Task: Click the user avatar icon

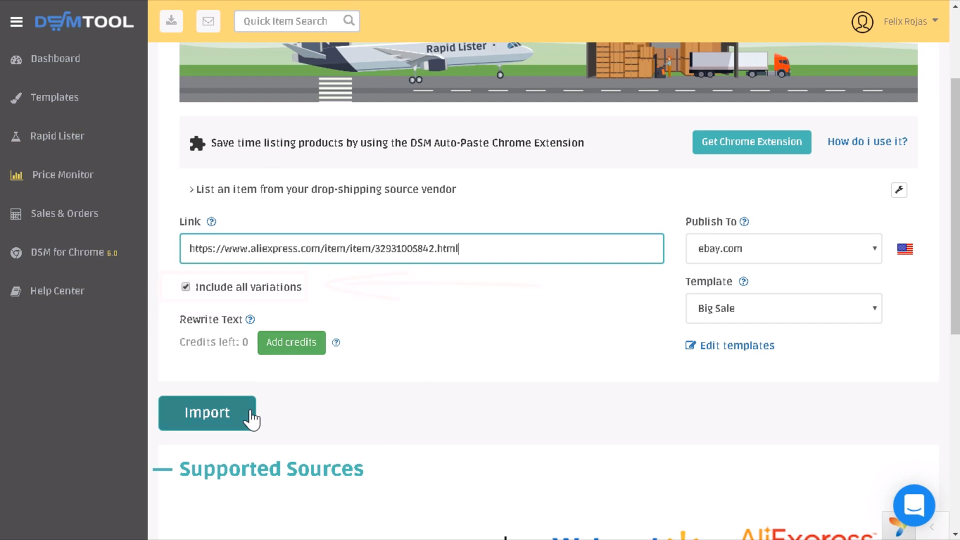Action: tap(862, 22)
